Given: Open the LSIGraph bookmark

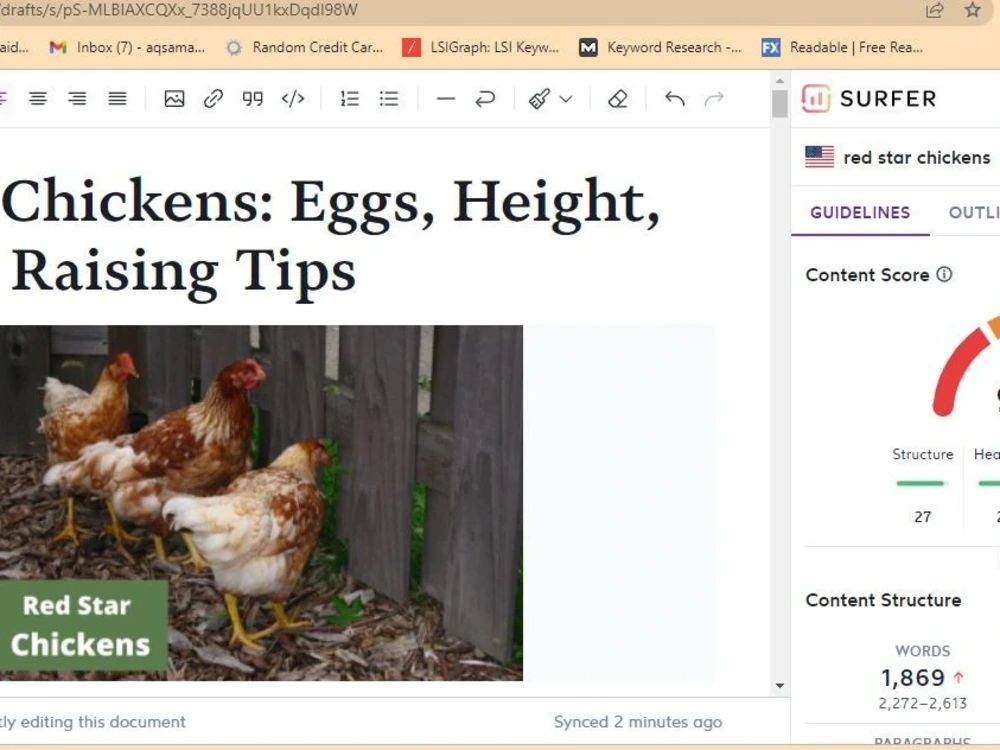Looking at the screenshot, I should (x=480, y=47).
